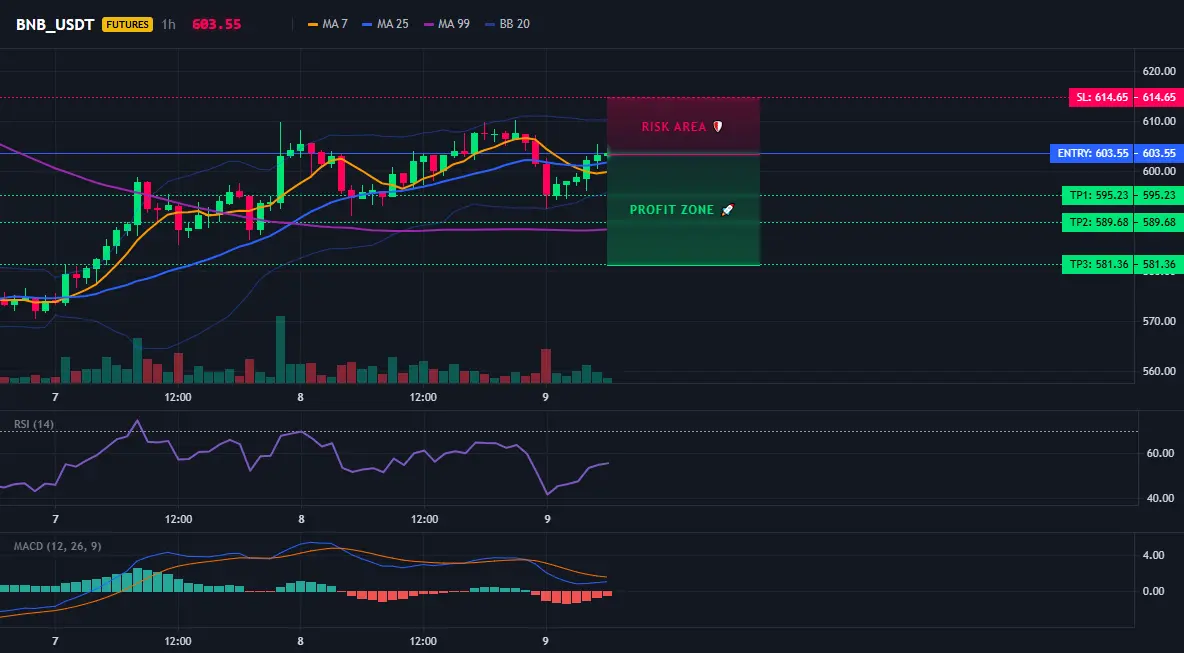Click the ENTRY: 603.55 price label
The image size is (1184, 653).
1093,153
